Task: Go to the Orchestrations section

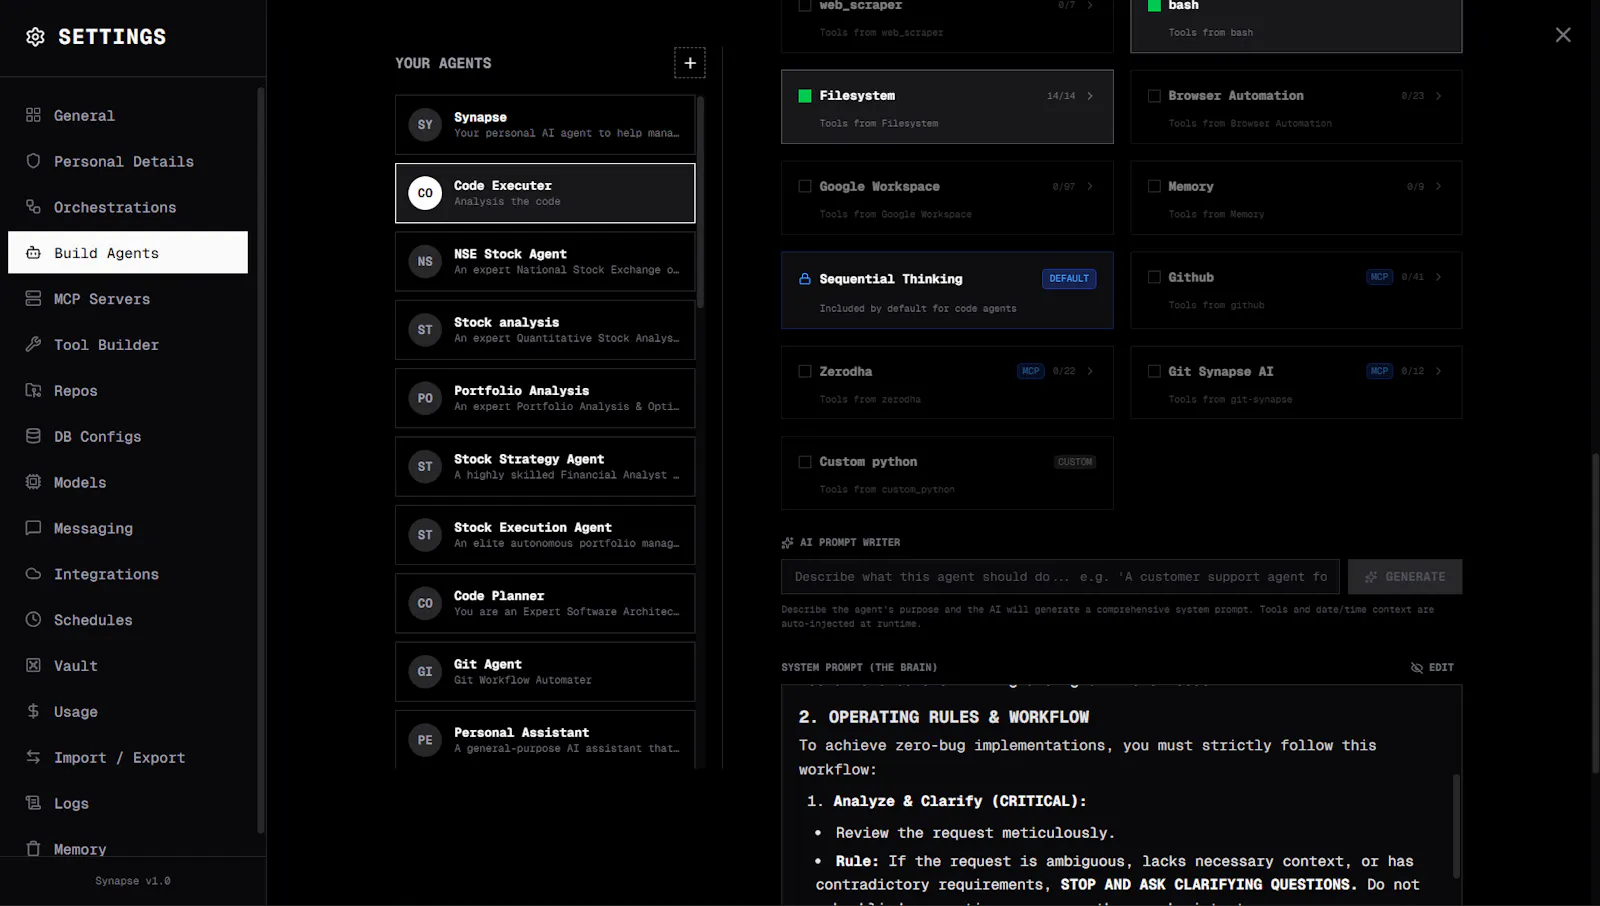Action: pyautogui.click(x=128, y=207)
